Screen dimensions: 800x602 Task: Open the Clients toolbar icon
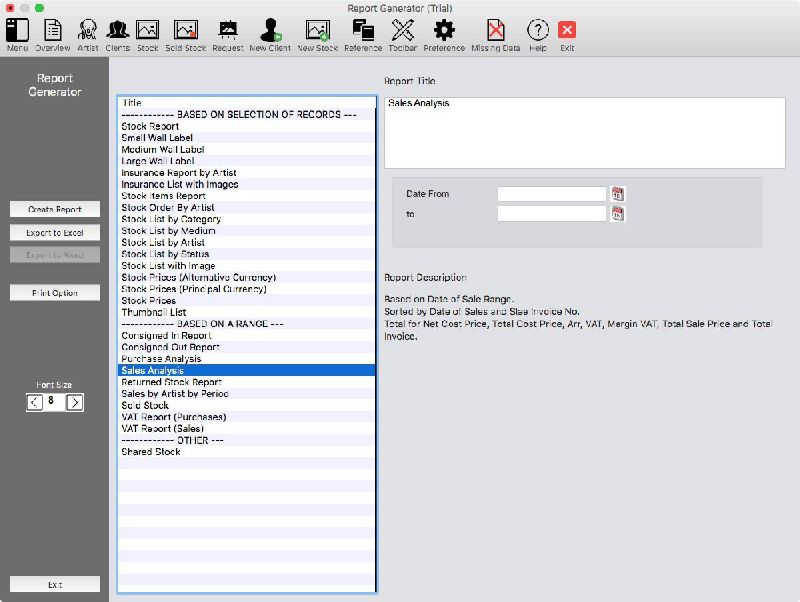117,35
